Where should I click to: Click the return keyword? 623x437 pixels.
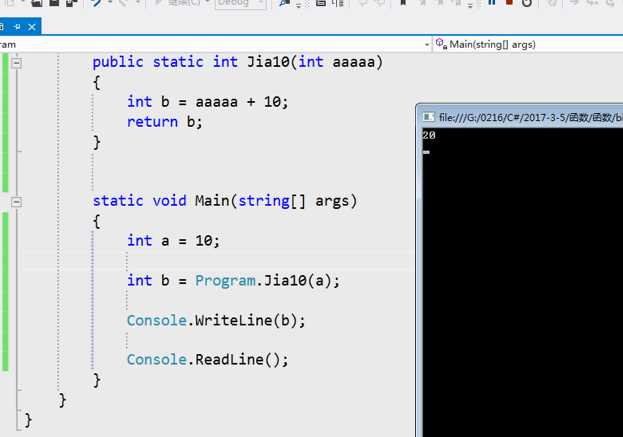tap(152, 122)
